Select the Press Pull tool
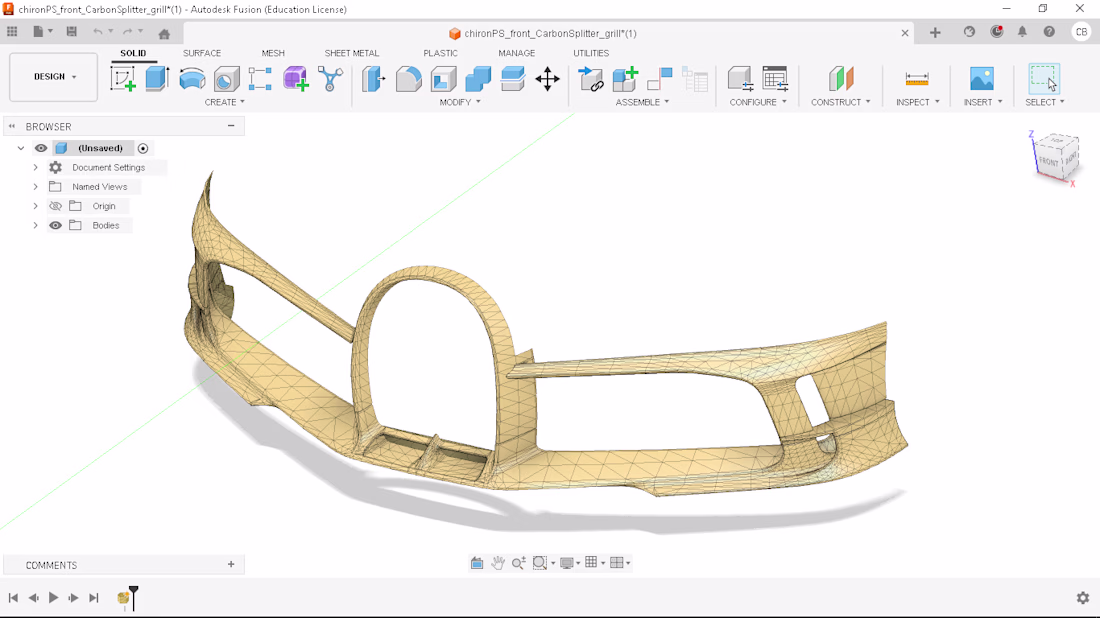 pyautogui.click(x=374, y=79)
